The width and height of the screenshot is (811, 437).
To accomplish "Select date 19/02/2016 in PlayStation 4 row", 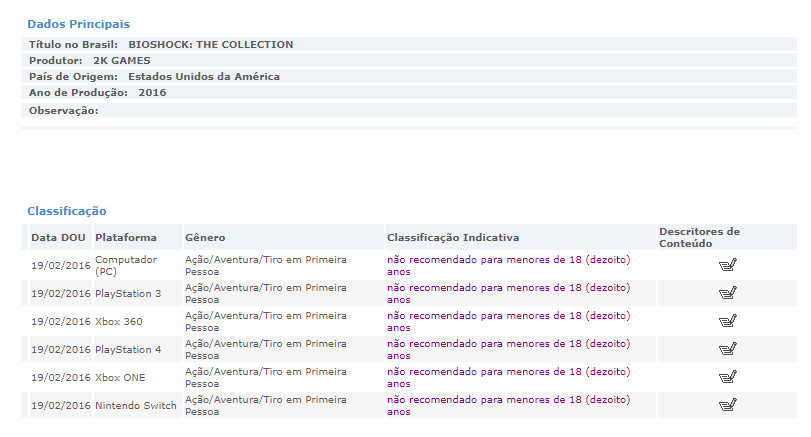I will coord(61,349).
